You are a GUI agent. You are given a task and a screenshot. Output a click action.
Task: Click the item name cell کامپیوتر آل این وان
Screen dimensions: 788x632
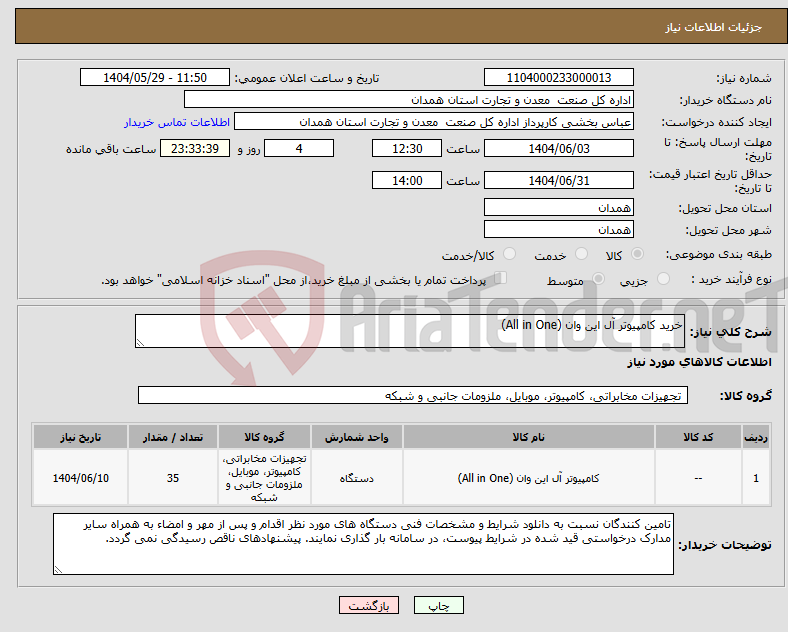(529, 478)
